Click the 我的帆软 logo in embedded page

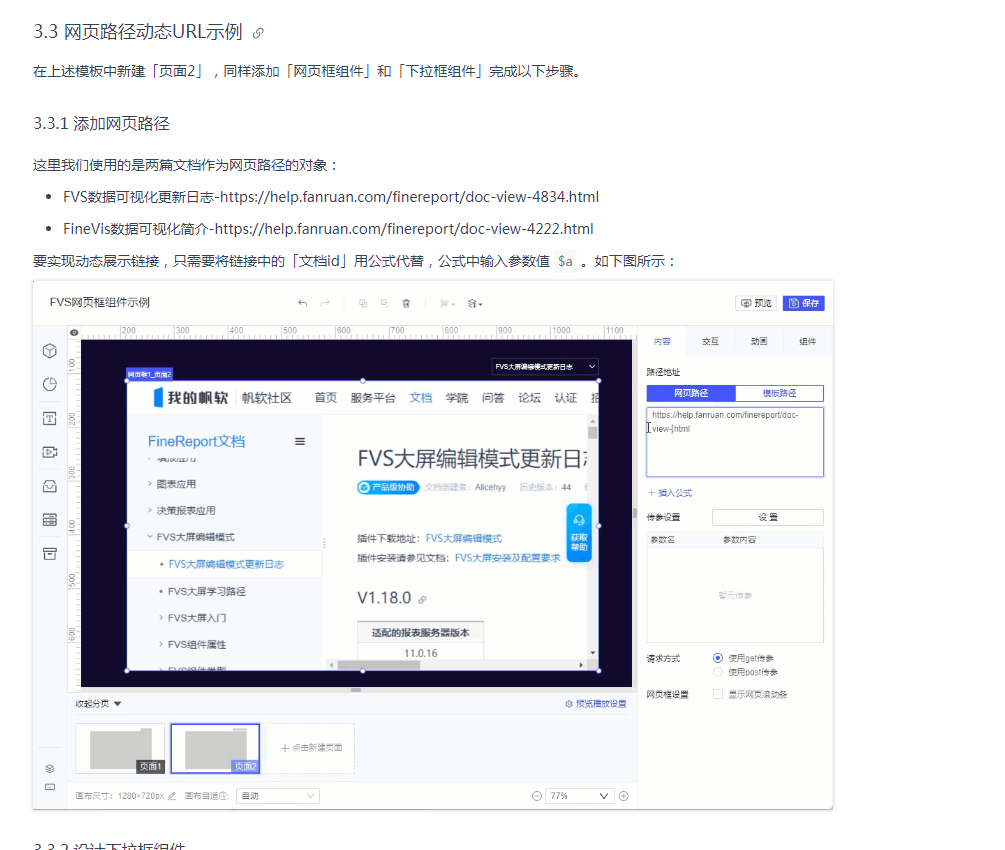point(191,398)
